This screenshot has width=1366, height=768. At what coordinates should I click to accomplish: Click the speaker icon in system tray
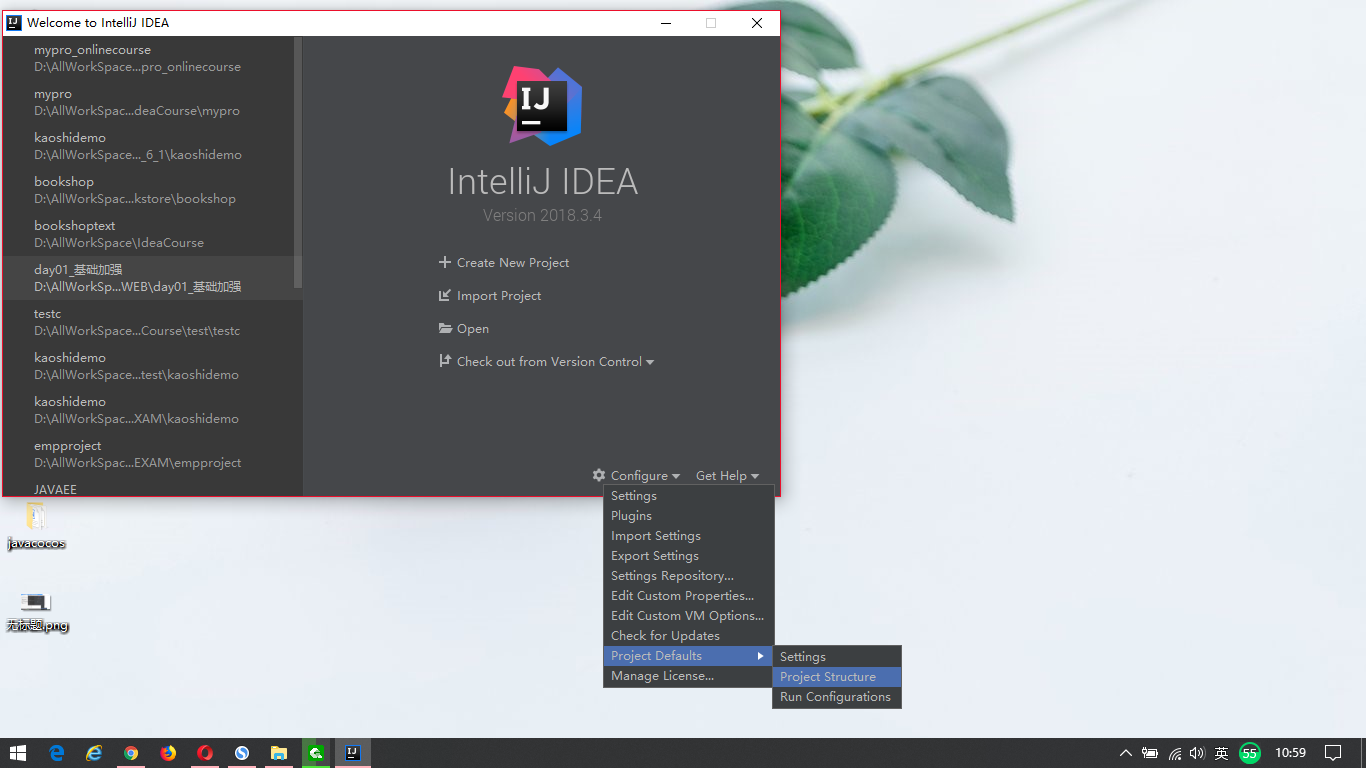(1197, 753)
